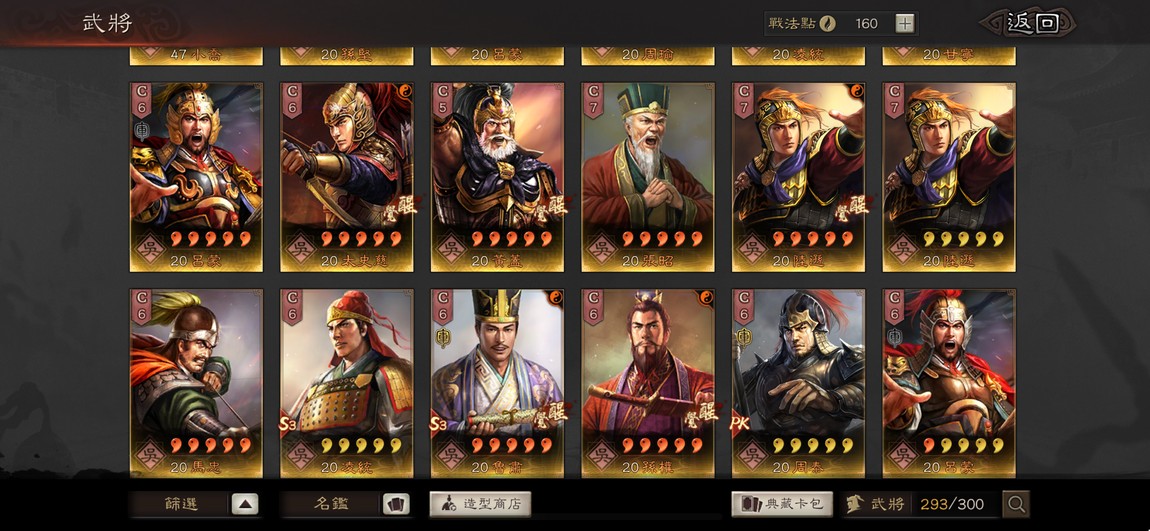Viewport: 1150px width, 531px height.
Task: Click the magnifier search icon at bottom right
Action: point(1016,504)
